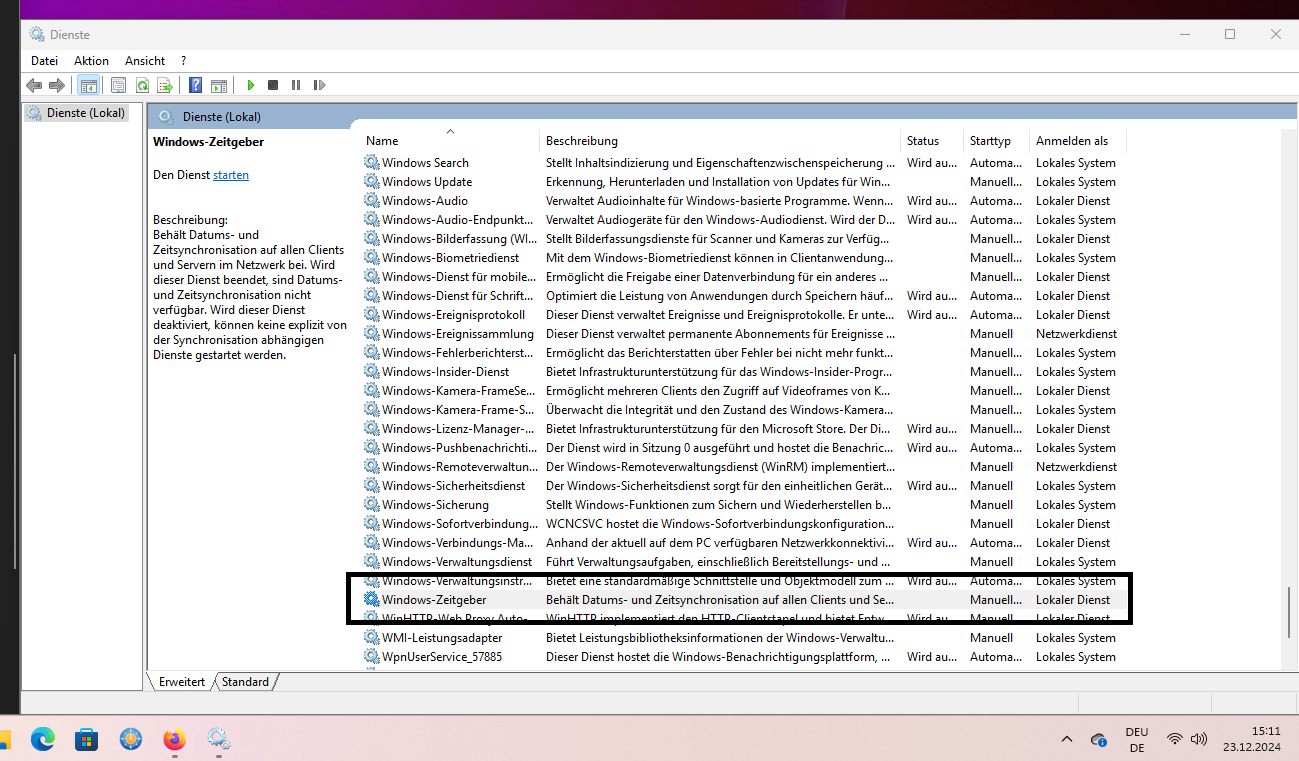
Task: Click the gear icon of Windows-Sicherung
Action: pyautogui.click(x=372, y=505)
